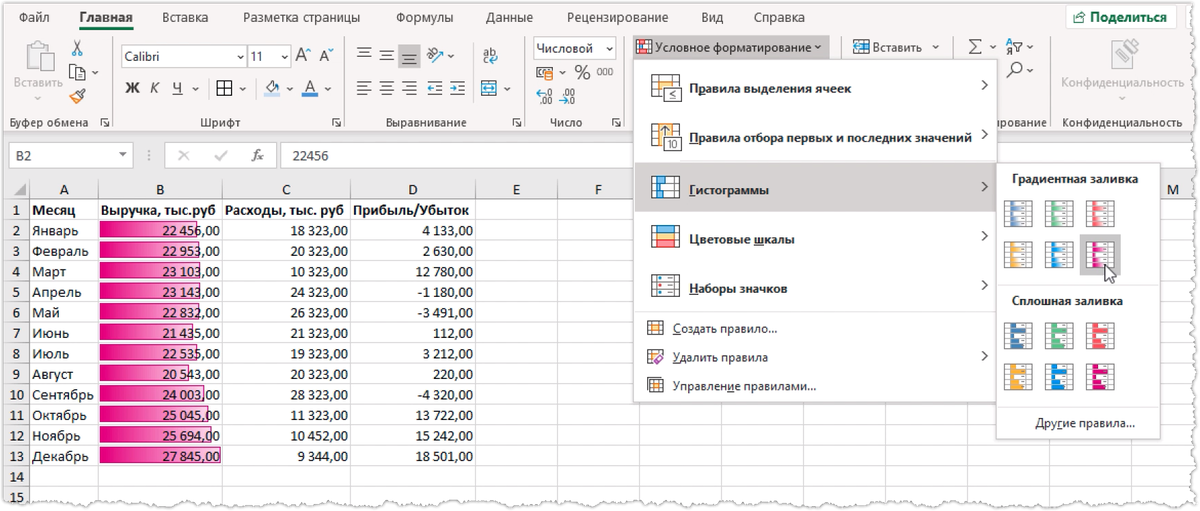Open font name Calibri dropdown
Screen dimensions: 1200x511
pos(240,57)
